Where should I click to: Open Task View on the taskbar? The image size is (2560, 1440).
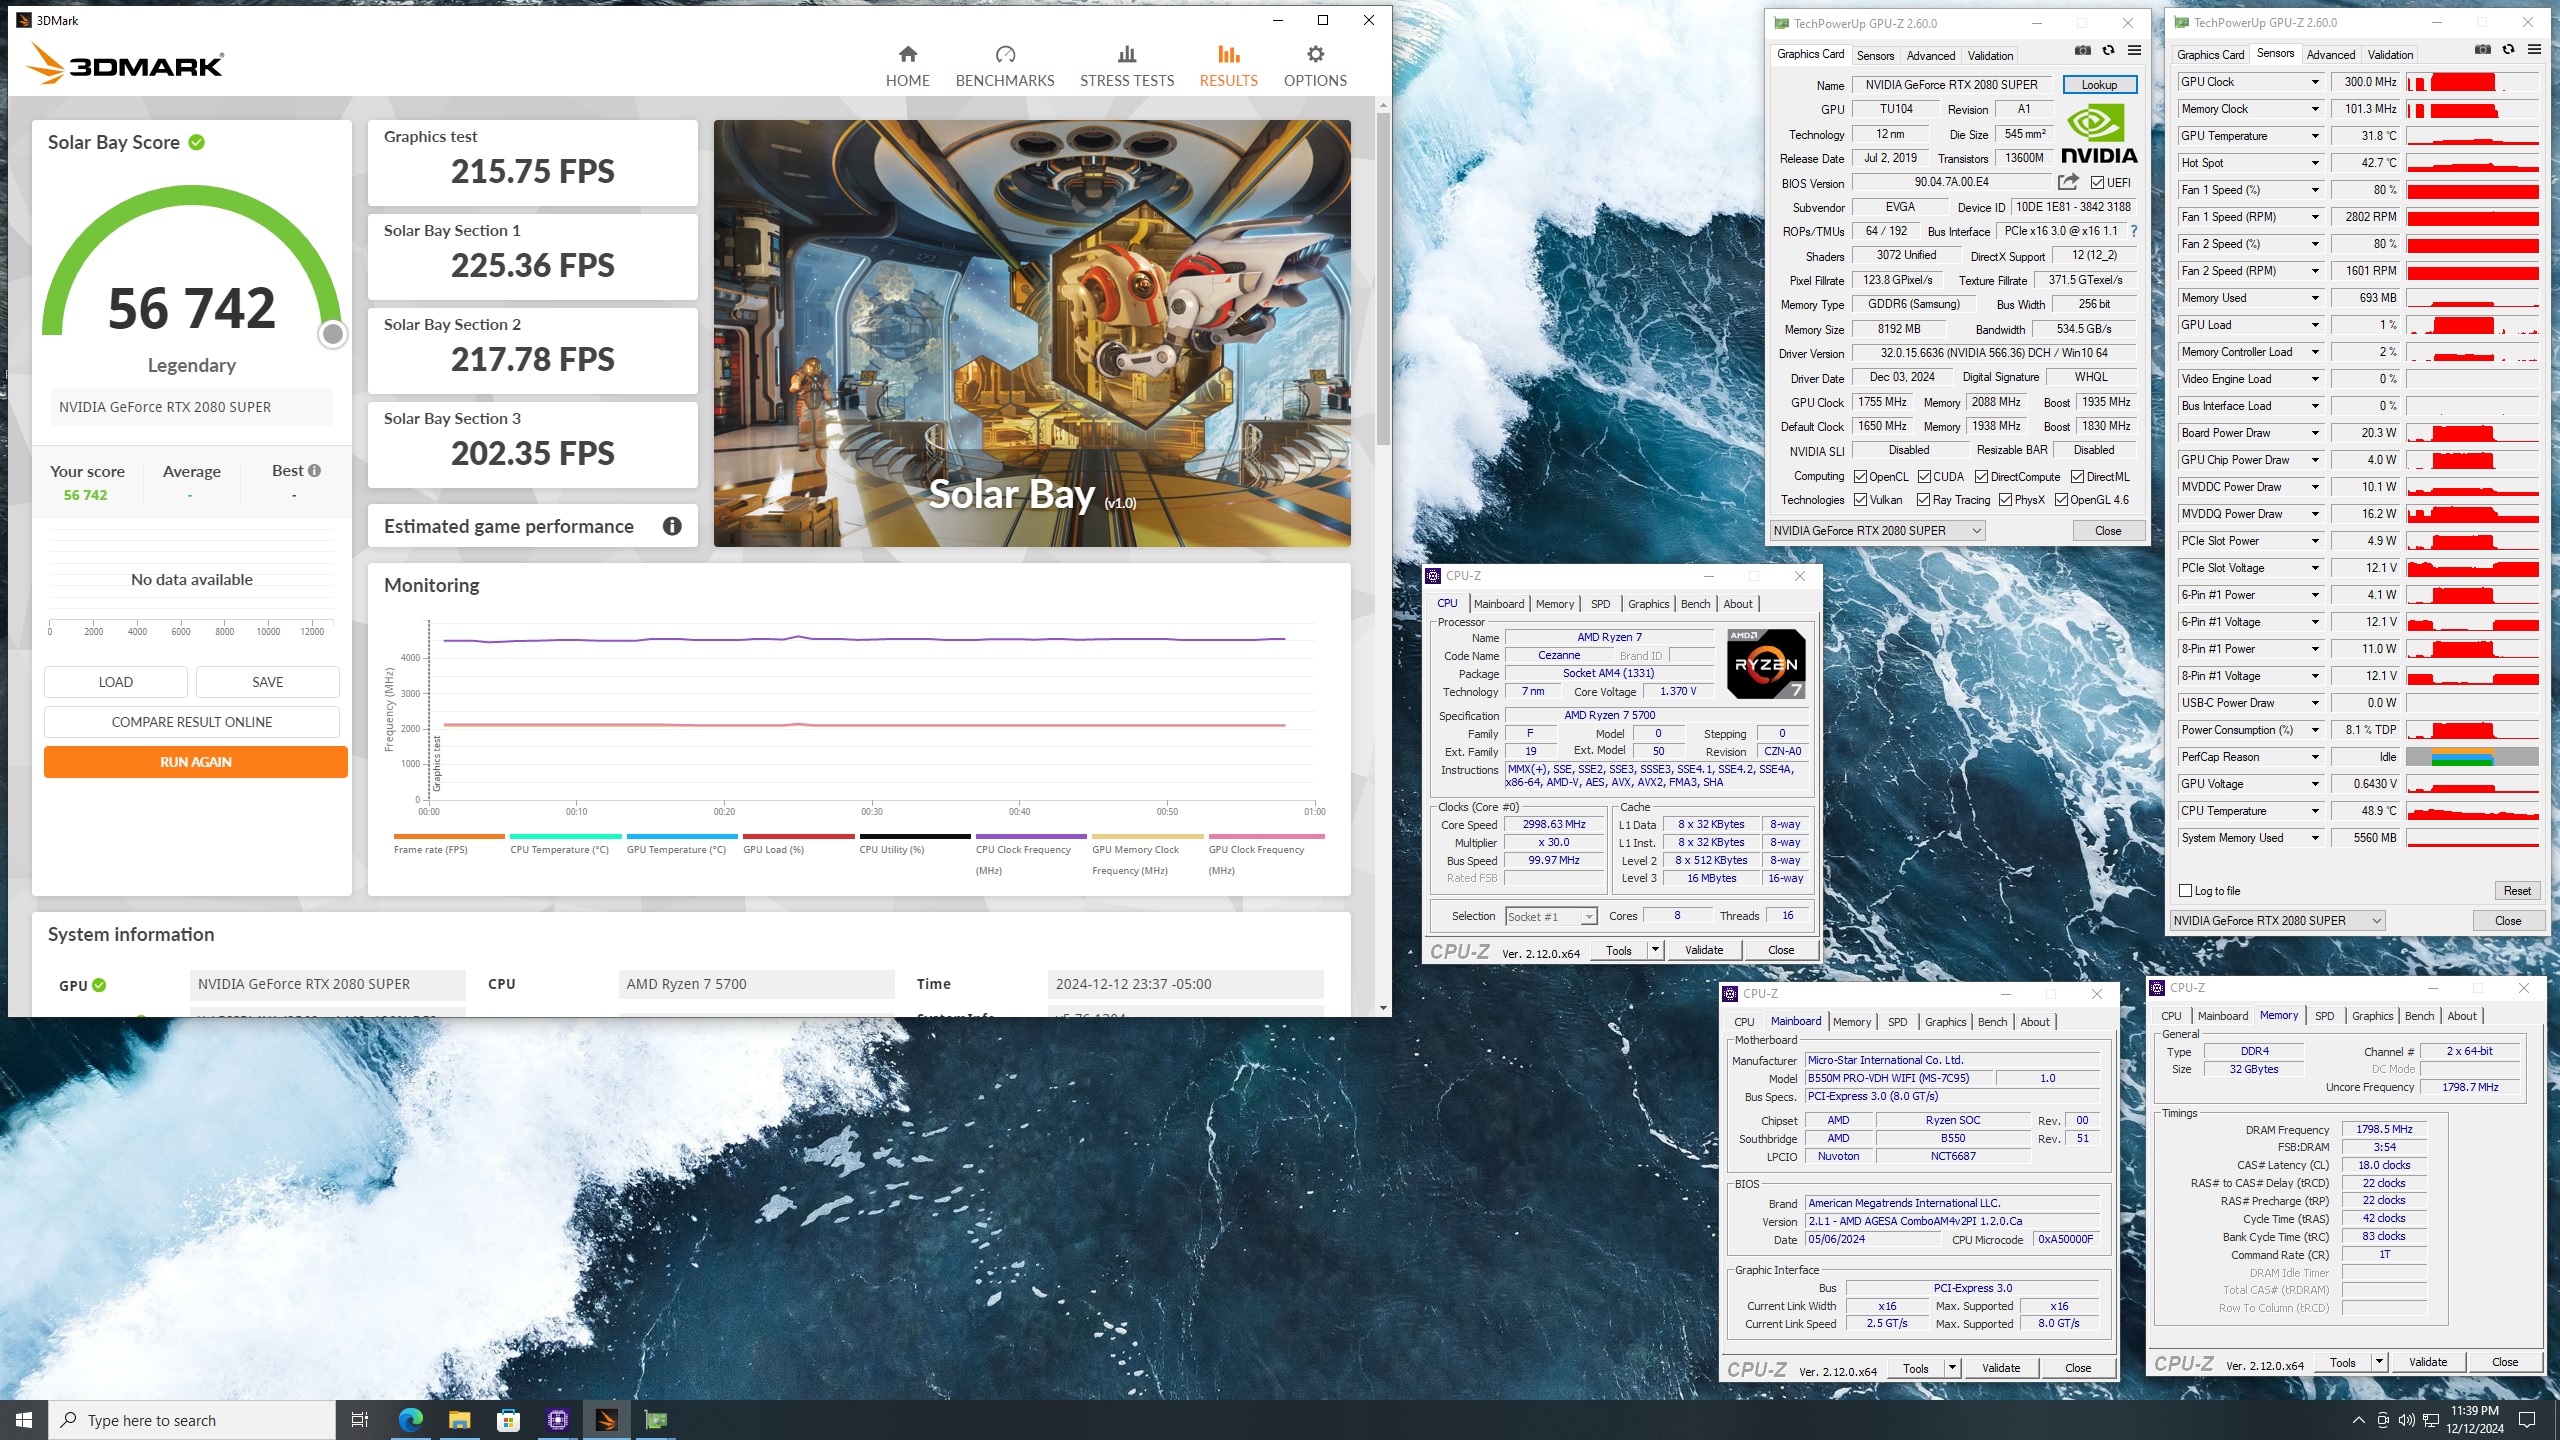360,1420
